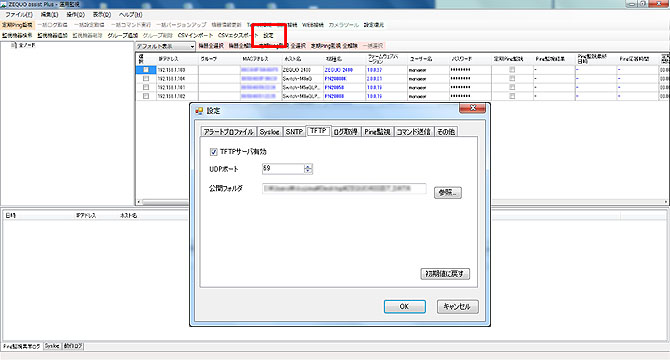This screenshot has width=670, height=360.
Task: Switch to コマンド送信 tab in the settings dialog
Action: coord(413,132)
